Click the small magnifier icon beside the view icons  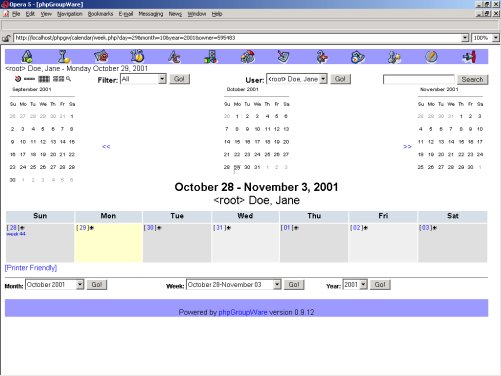point(68,79)
